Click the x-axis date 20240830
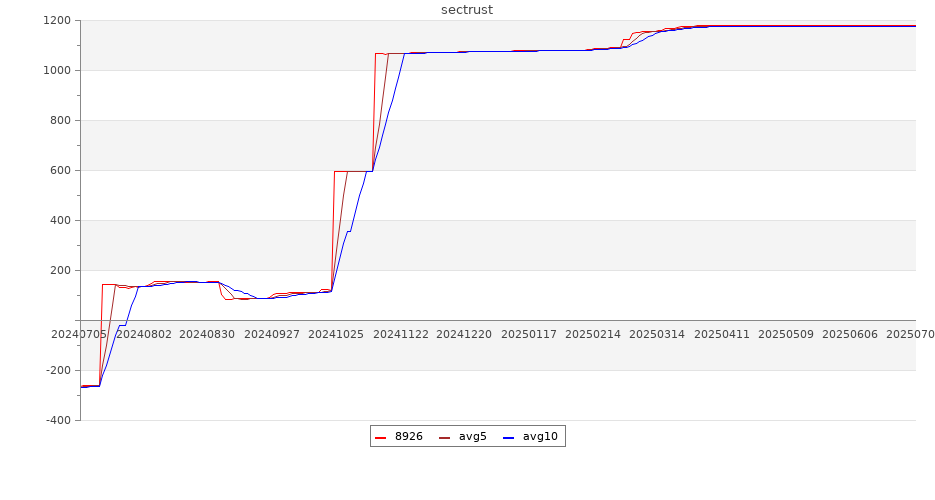 coord(207,334)
